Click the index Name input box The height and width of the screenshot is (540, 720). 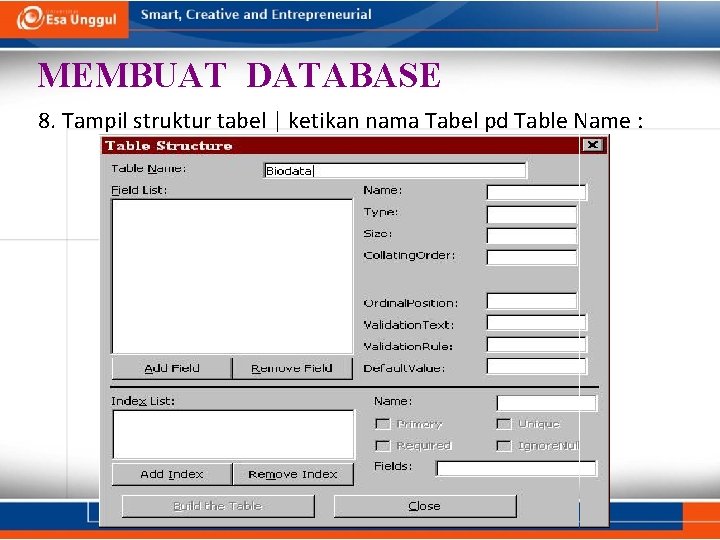[x=546, y=403]
